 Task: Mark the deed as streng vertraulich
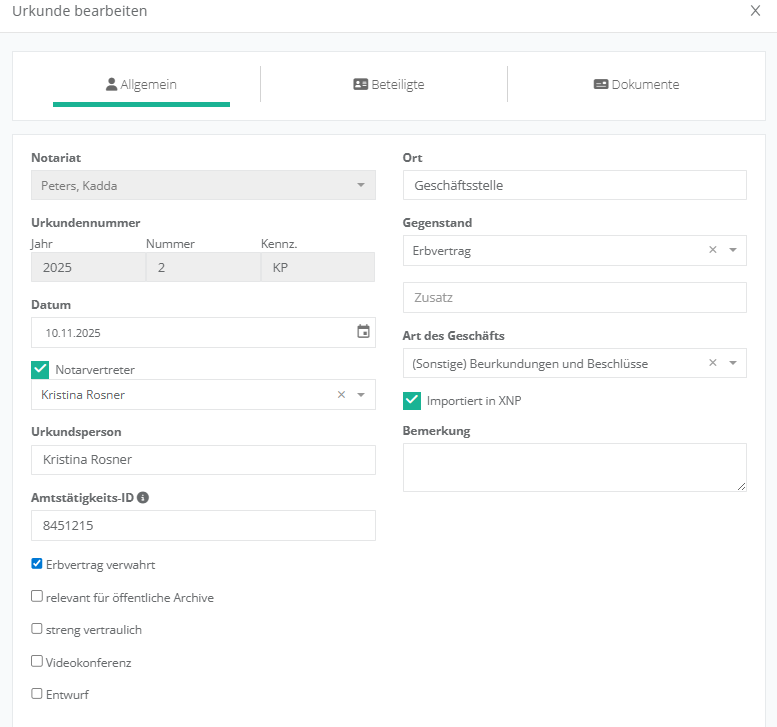(37, 629)
